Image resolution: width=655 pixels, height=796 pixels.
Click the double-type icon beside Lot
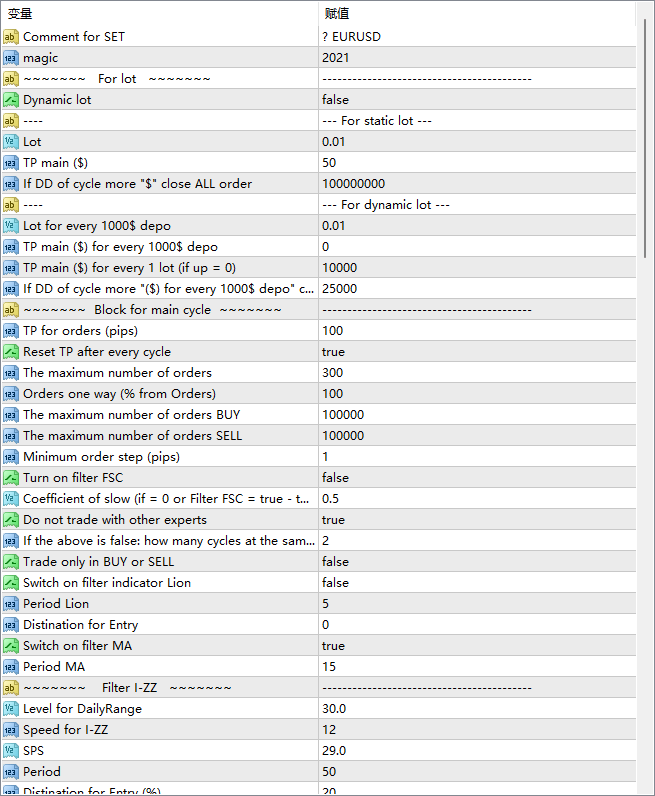(x=11, y=142)
